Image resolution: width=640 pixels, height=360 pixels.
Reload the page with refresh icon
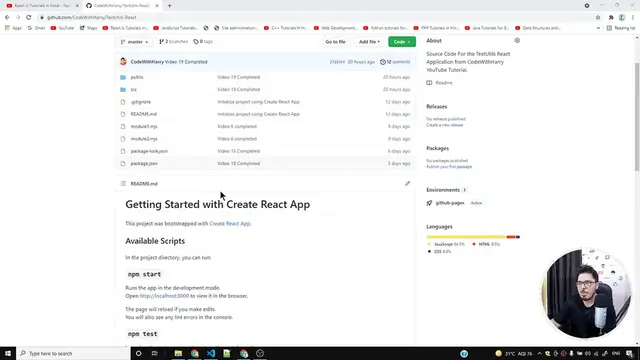click(29, 18)
